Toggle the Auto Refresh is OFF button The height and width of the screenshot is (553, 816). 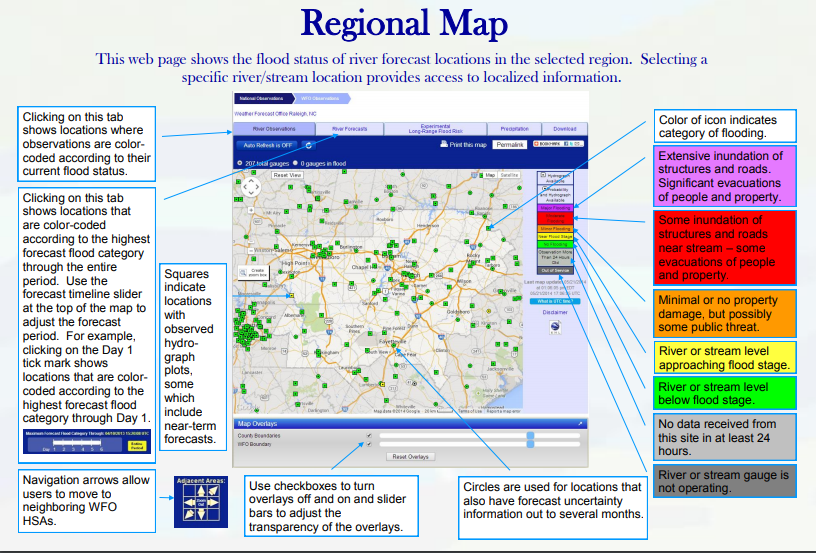[x=267, y=146]
